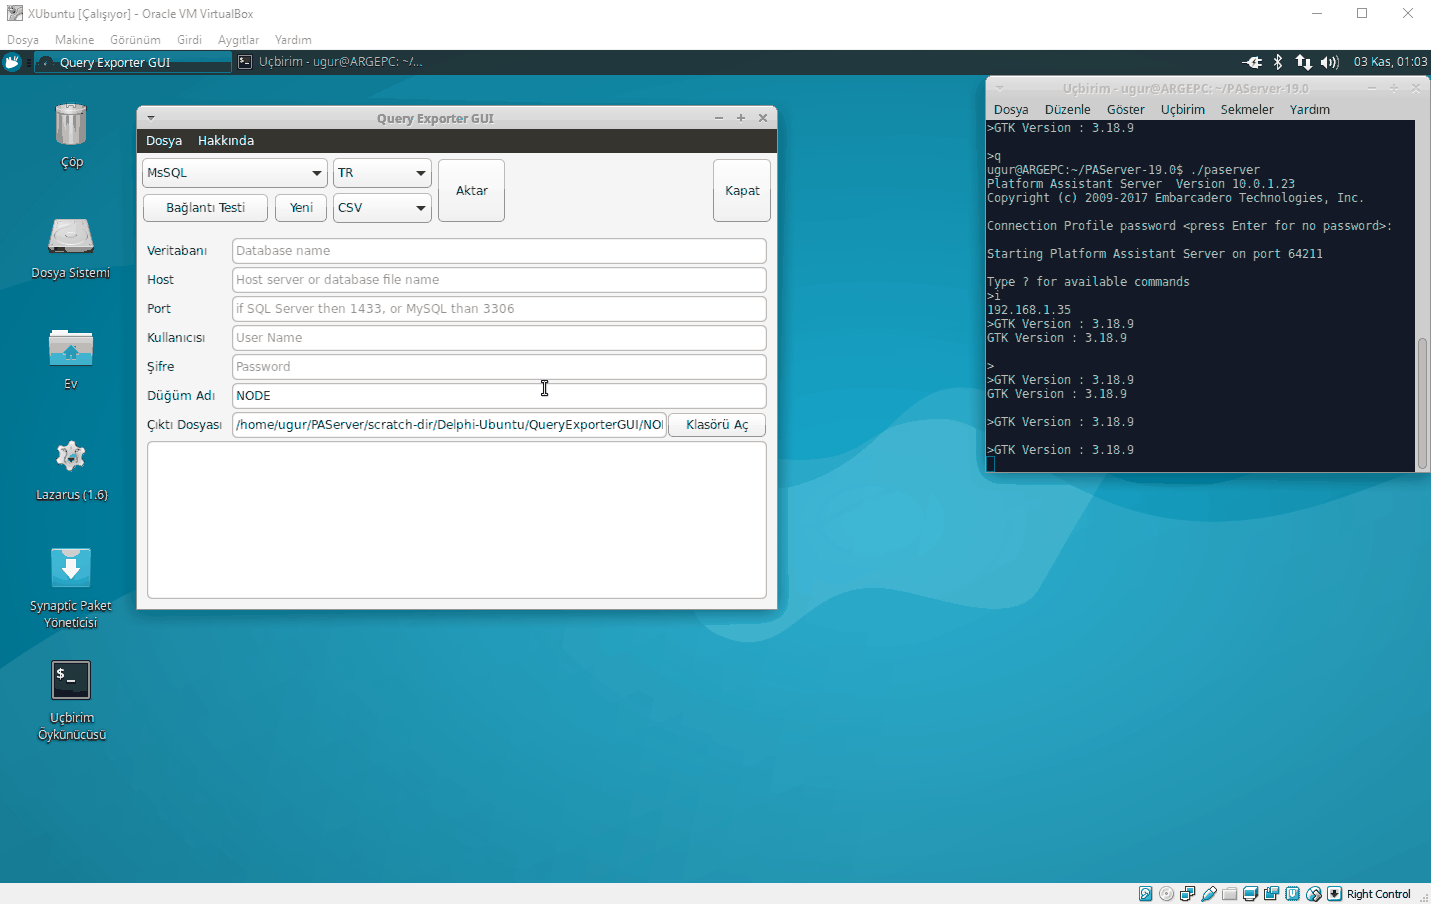Open the Çöp trash desktop icon
The height and width of the screenshot is (904, 1431).
[x=71, y=126]
